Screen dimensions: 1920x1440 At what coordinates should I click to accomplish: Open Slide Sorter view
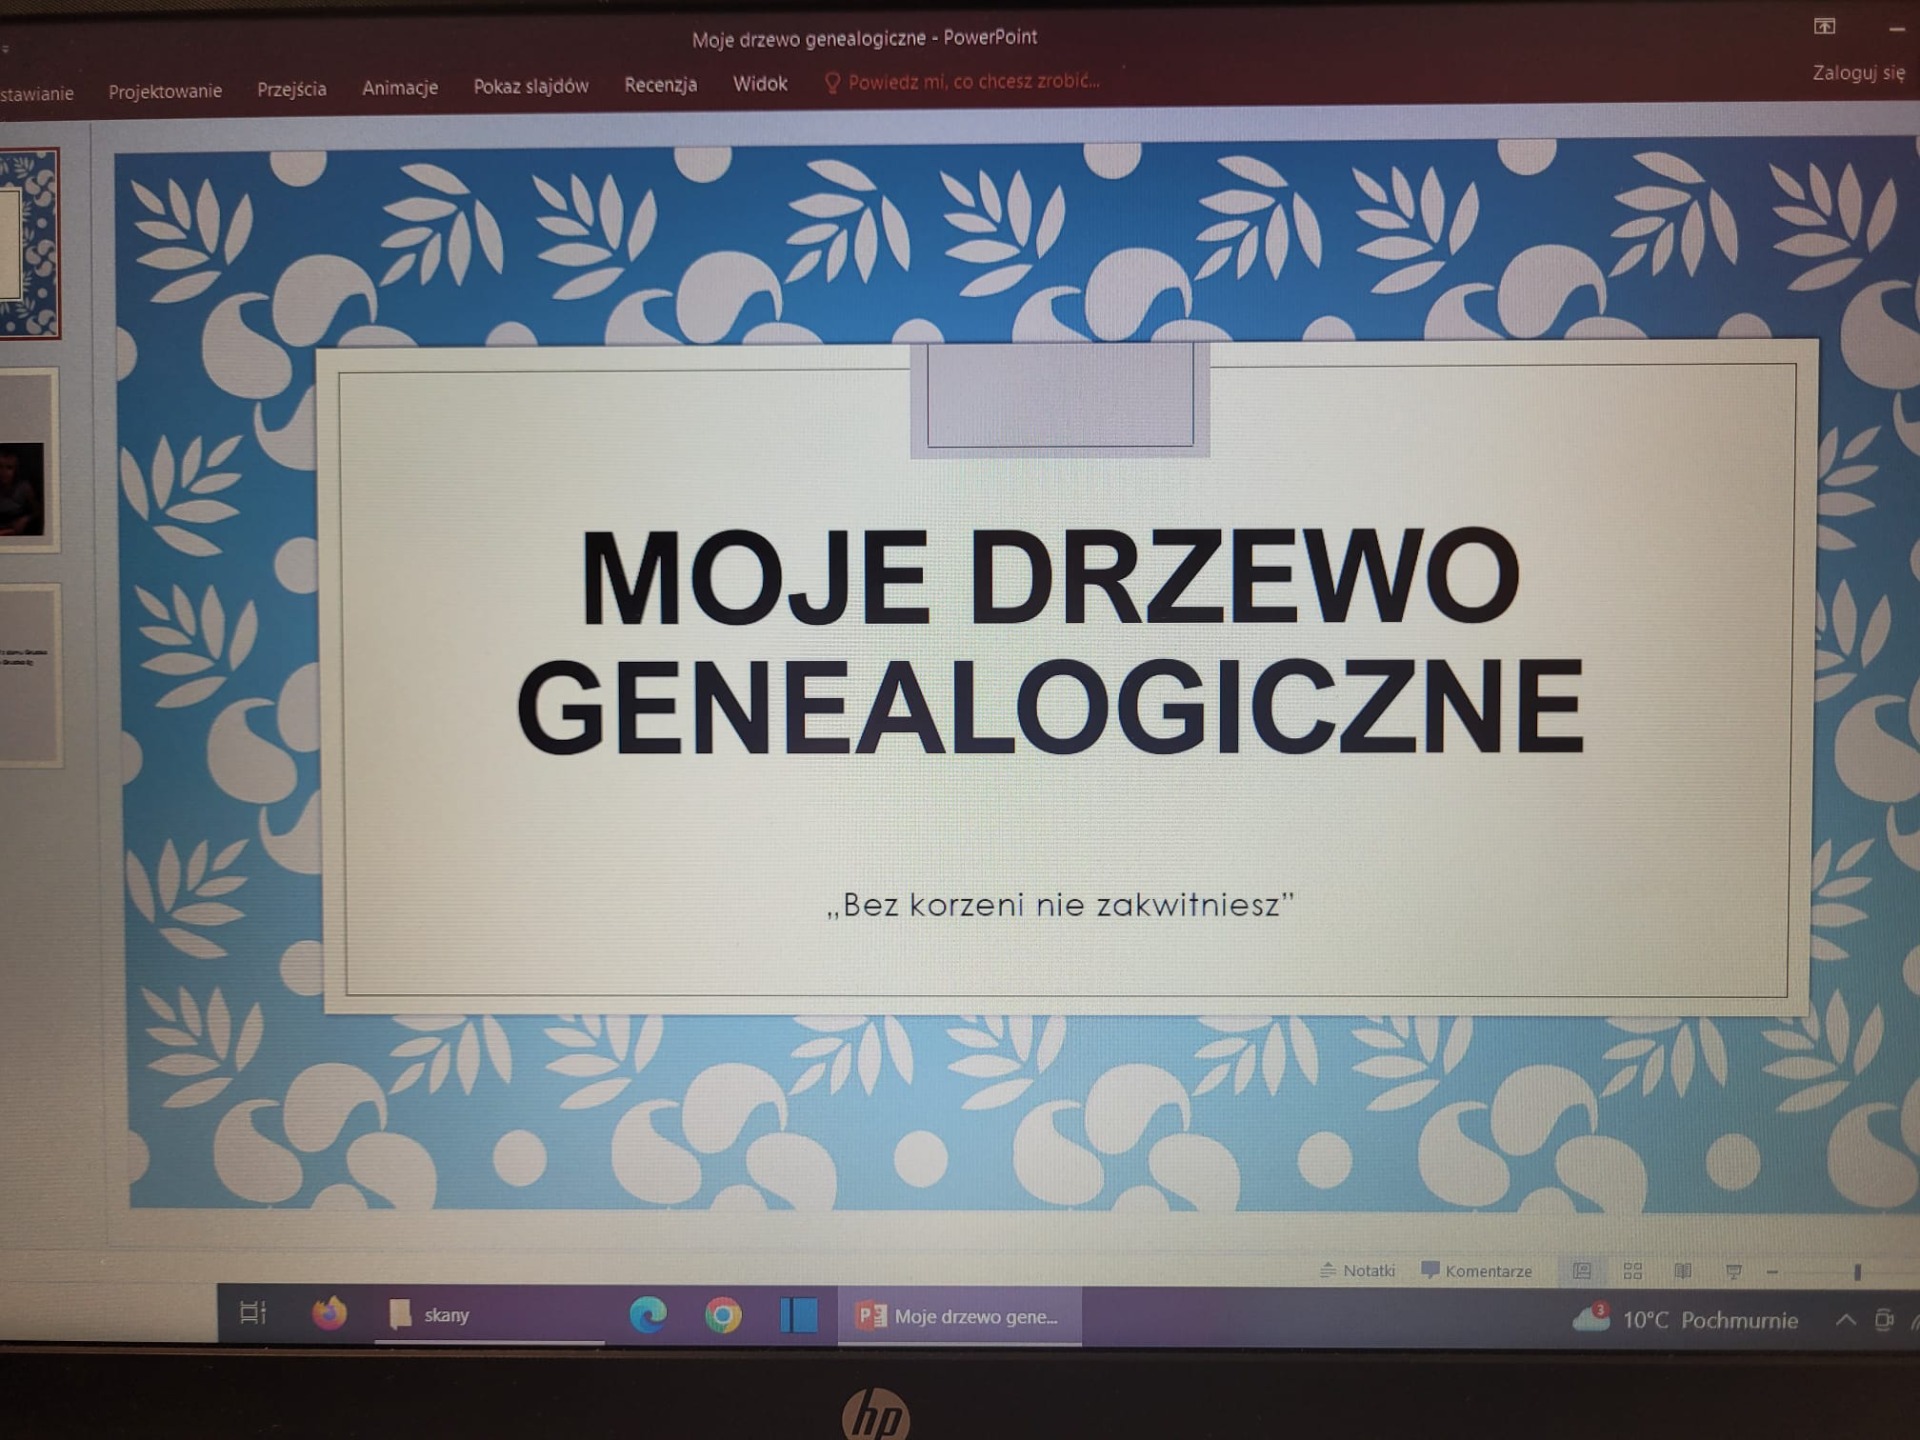pos(1633,1271)
